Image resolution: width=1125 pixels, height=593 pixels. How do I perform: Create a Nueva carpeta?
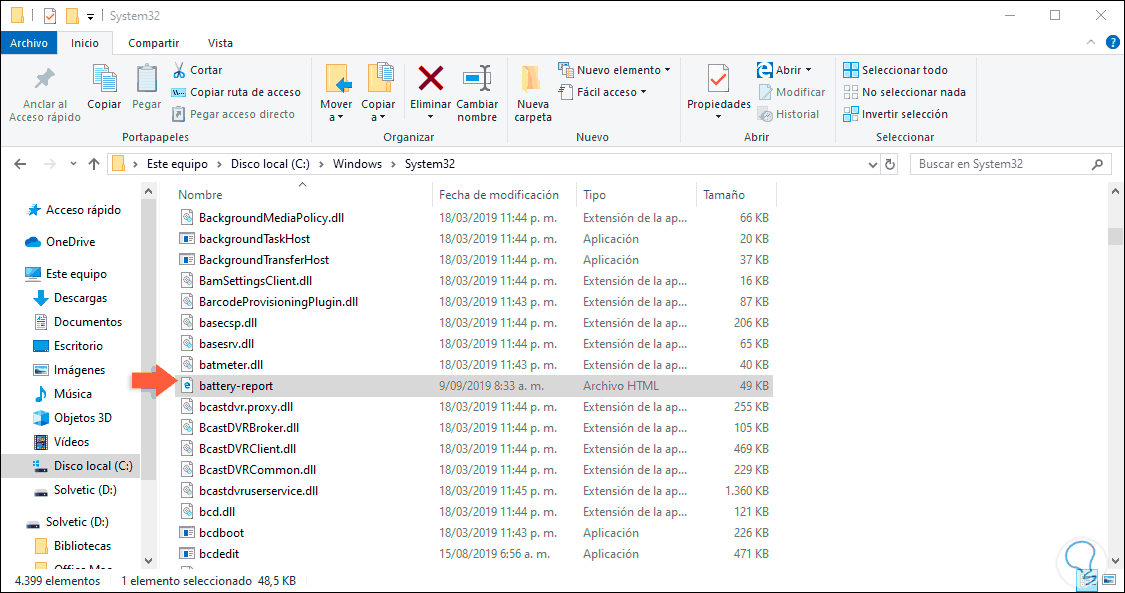pos(533,93)
